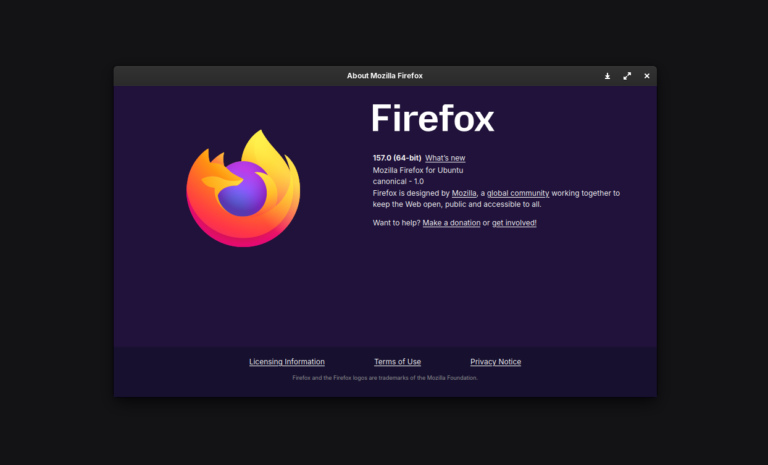Open the What's new link

tap(445, 158)
